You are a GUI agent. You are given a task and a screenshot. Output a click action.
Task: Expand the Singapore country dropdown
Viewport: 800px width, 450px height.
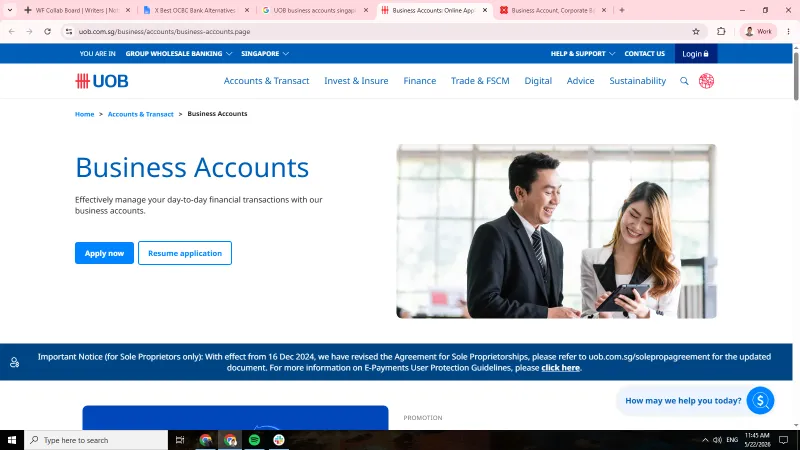pos(265,54)
